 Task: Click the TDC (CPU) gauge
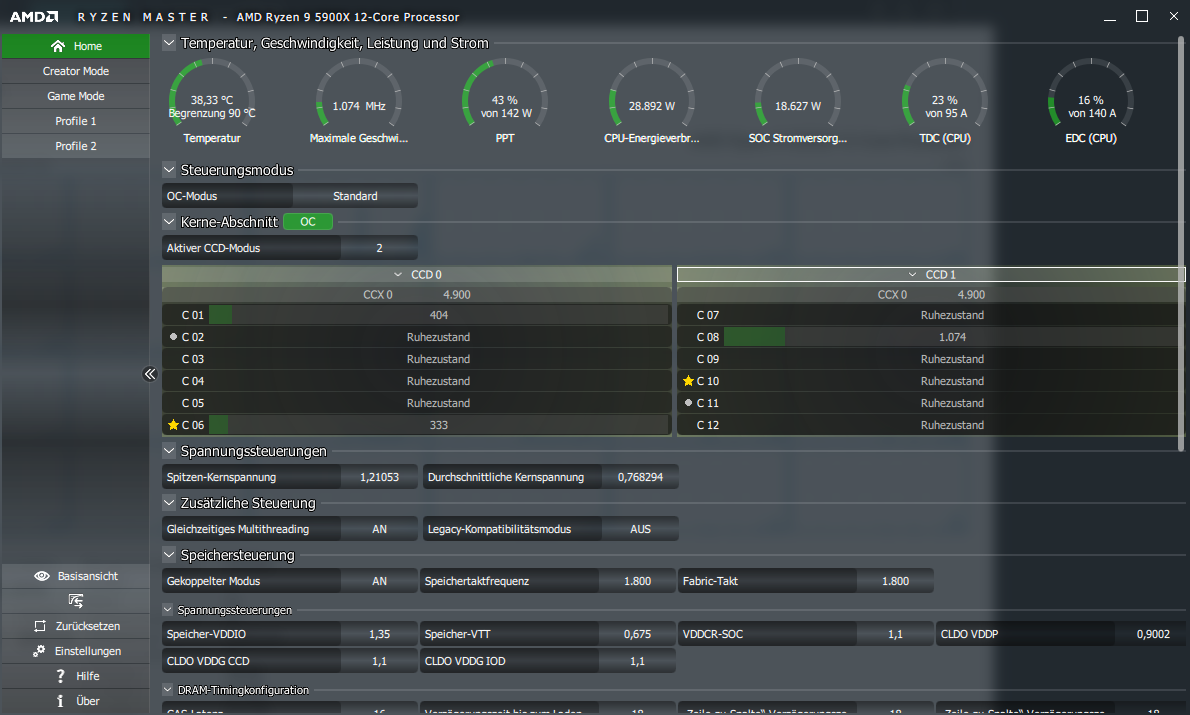click(x=945, y=101)
